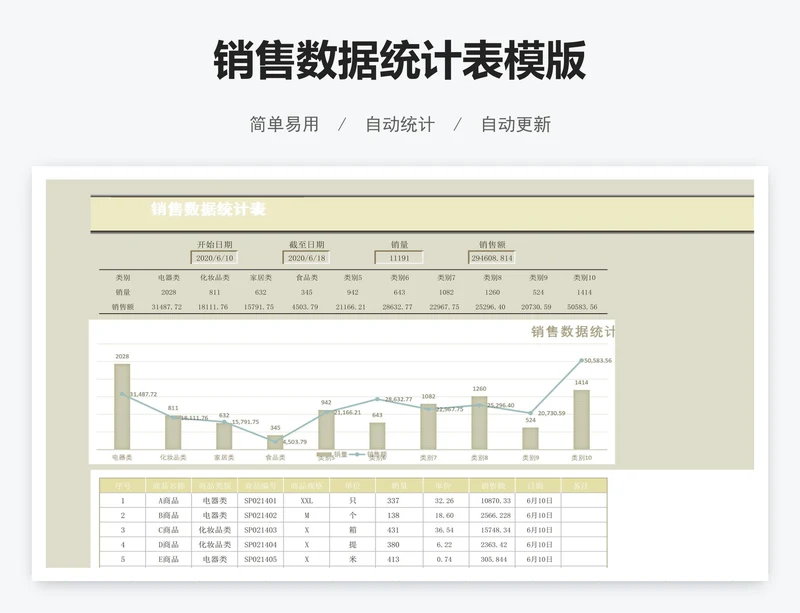
Task: Click the summary 销售额 value 4503.79
Action: tap(305, 307)
